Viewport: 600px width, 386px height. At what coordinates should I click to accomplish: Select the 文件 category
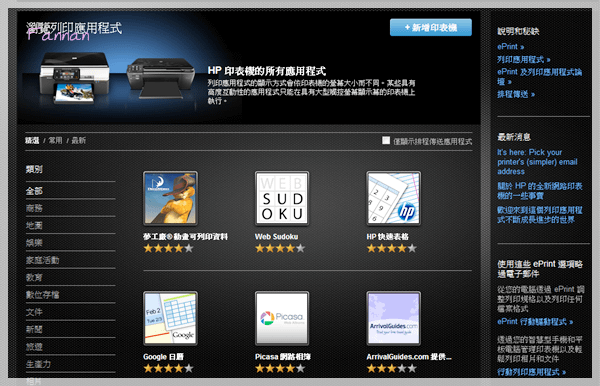click(x=34, y=312)
